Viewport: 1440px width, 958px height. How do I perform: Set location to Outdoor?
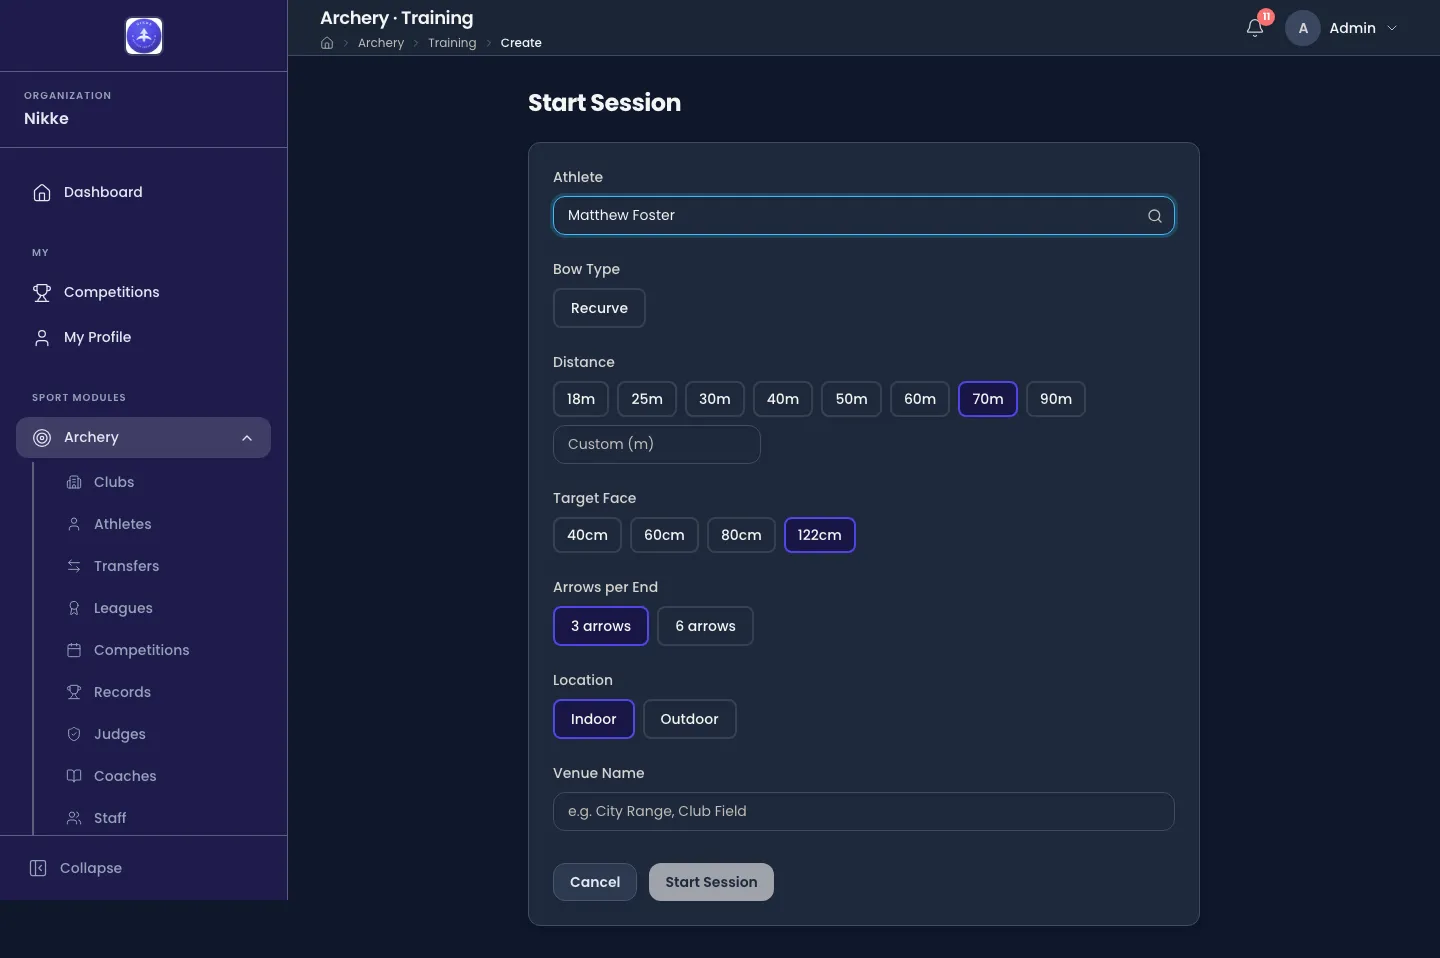click(690, 719)
